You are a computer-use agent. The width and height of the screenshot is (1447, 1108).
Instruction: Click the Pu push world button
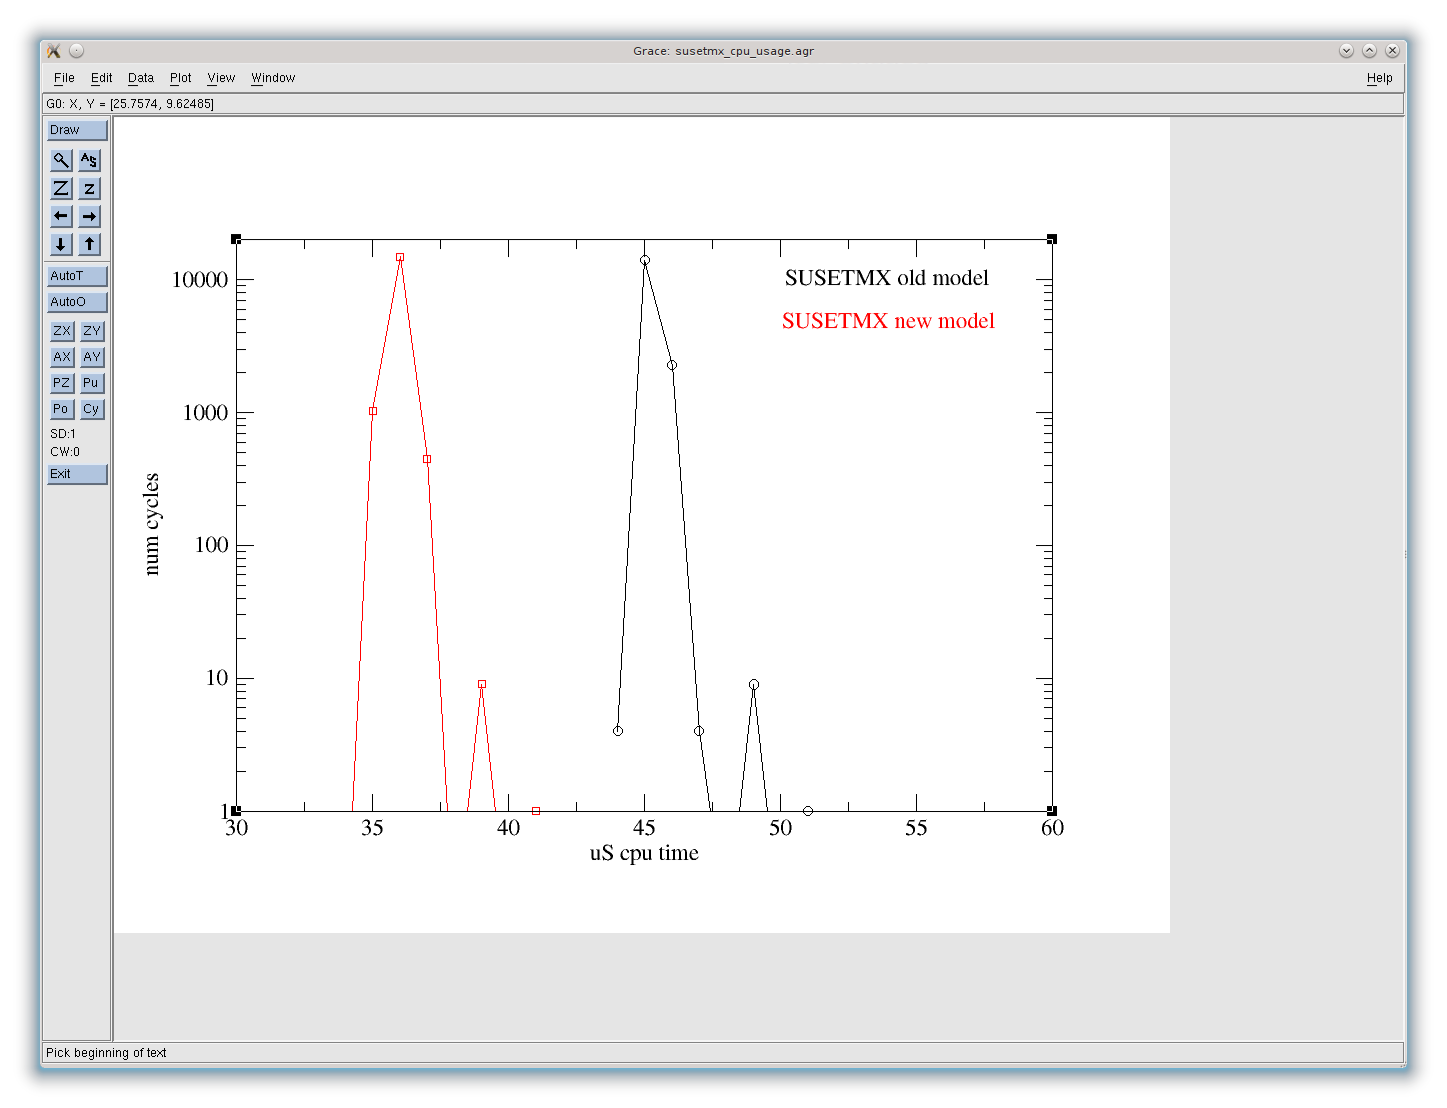[x=92, y=383]
